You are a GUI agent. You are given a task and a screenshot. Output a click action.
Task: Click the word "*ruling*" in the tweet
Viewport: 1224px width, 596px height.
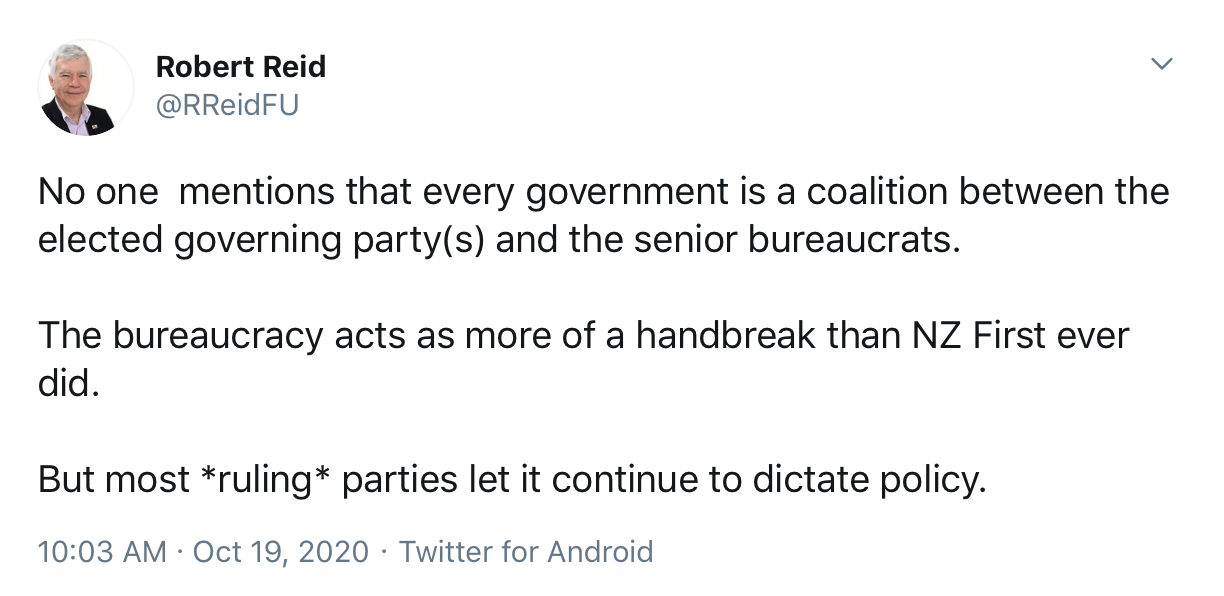tap(266, 480)
